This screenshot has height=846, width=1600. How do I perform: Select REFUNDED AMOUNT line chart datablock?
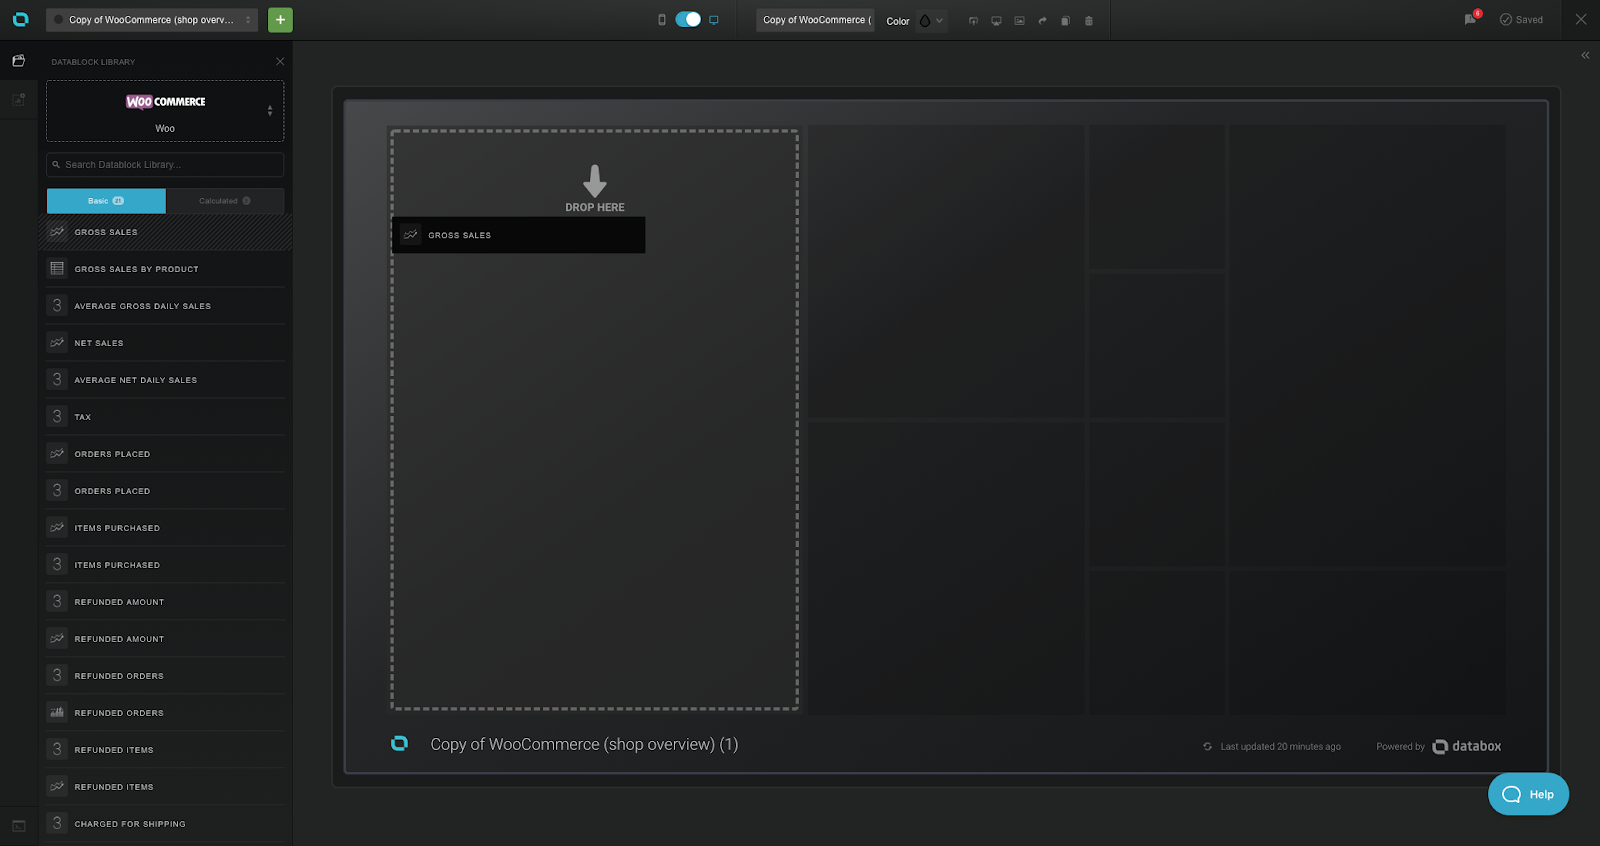point(165,639)
